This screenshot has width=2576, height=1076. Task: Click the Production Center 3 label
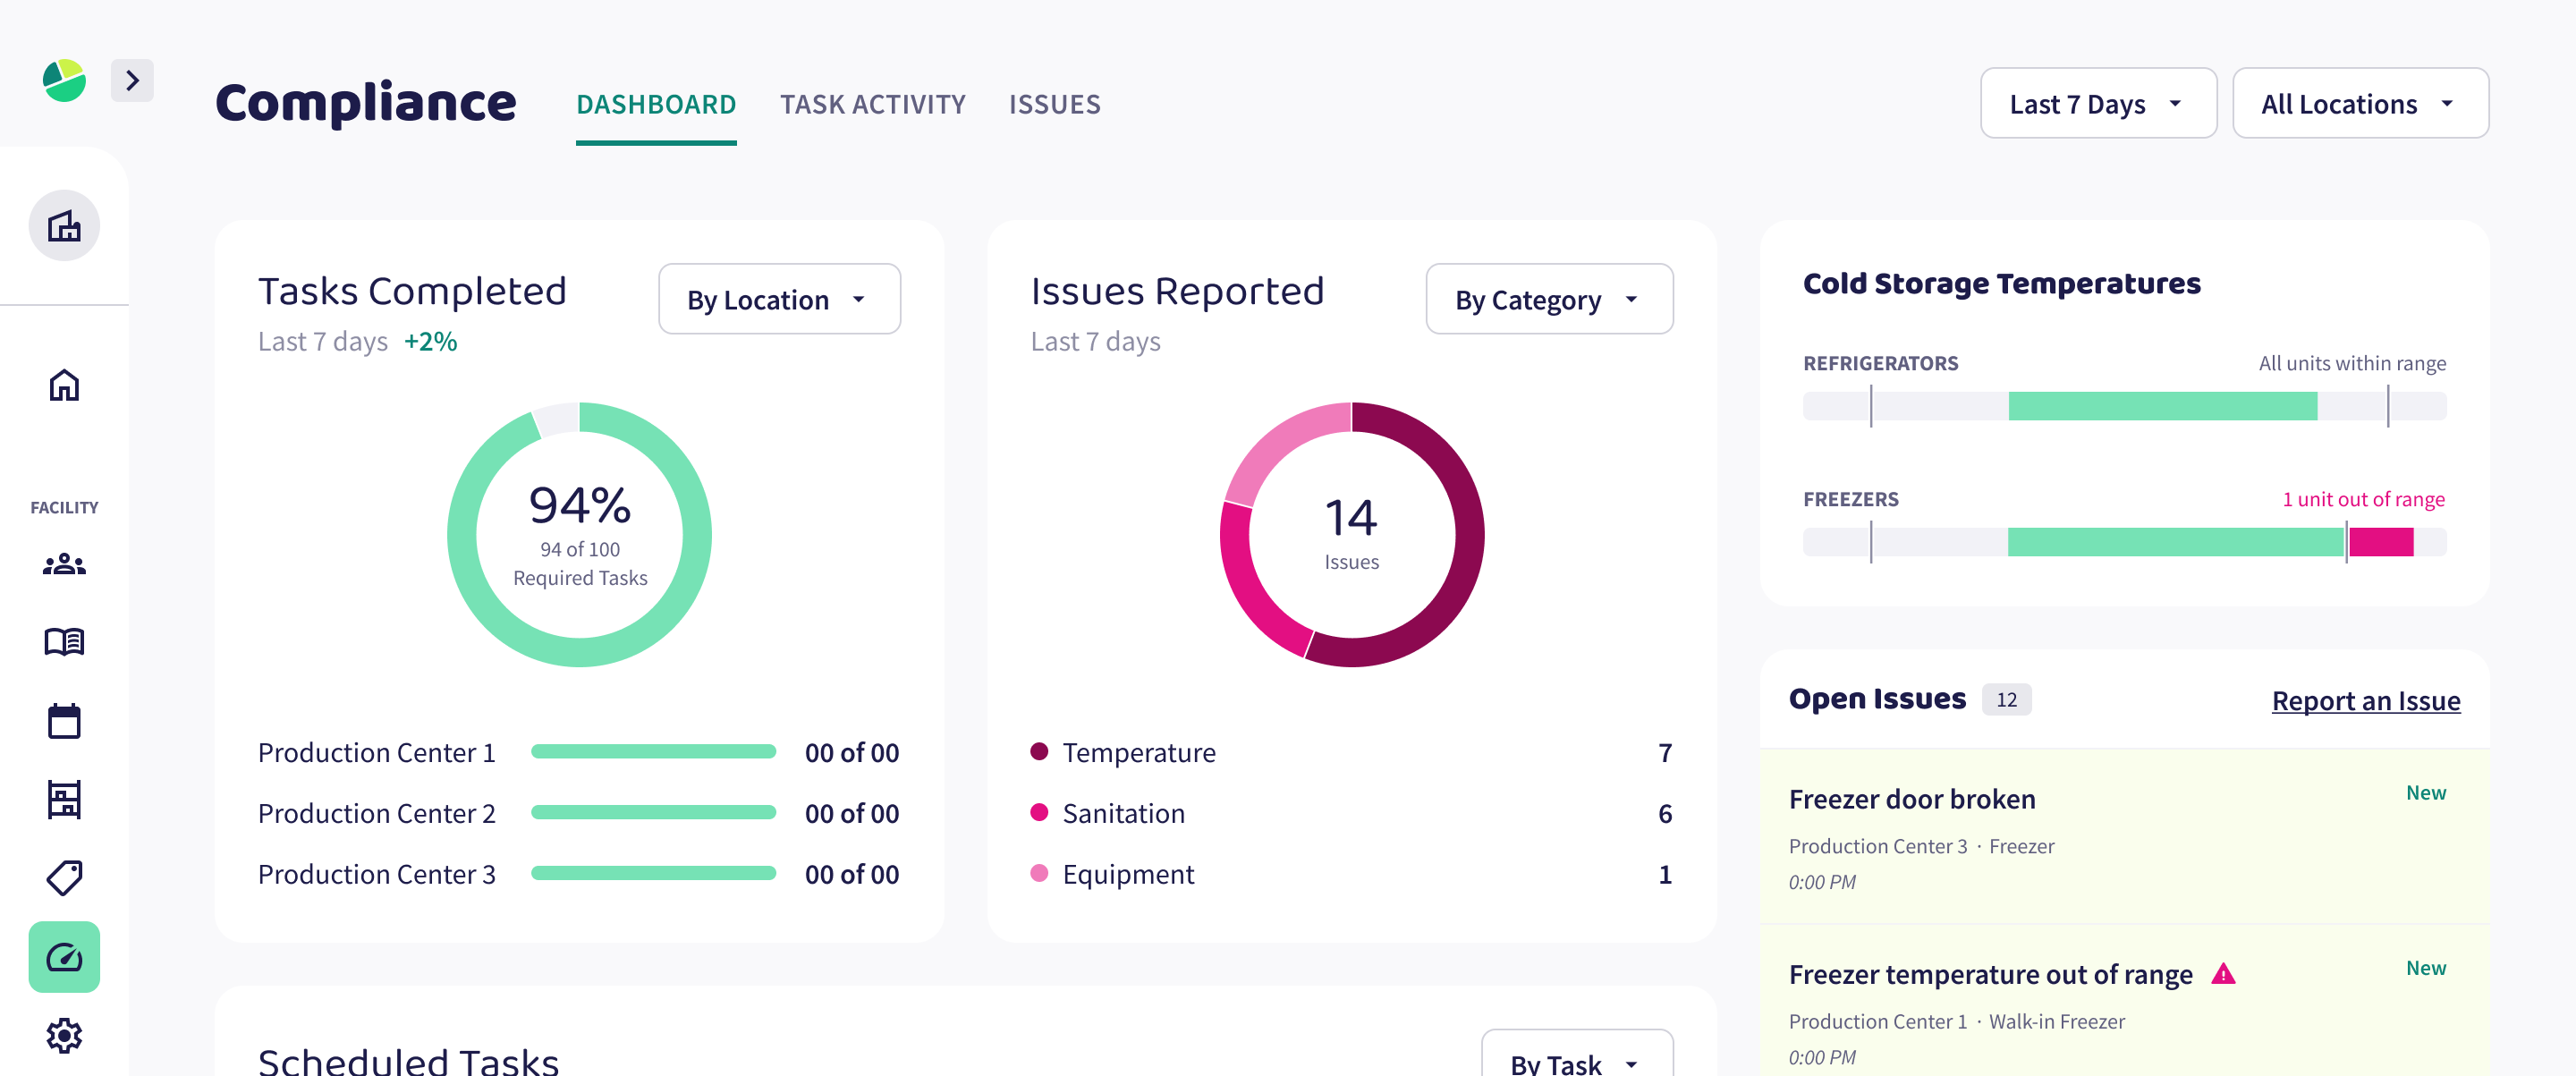tap(376, 874)
